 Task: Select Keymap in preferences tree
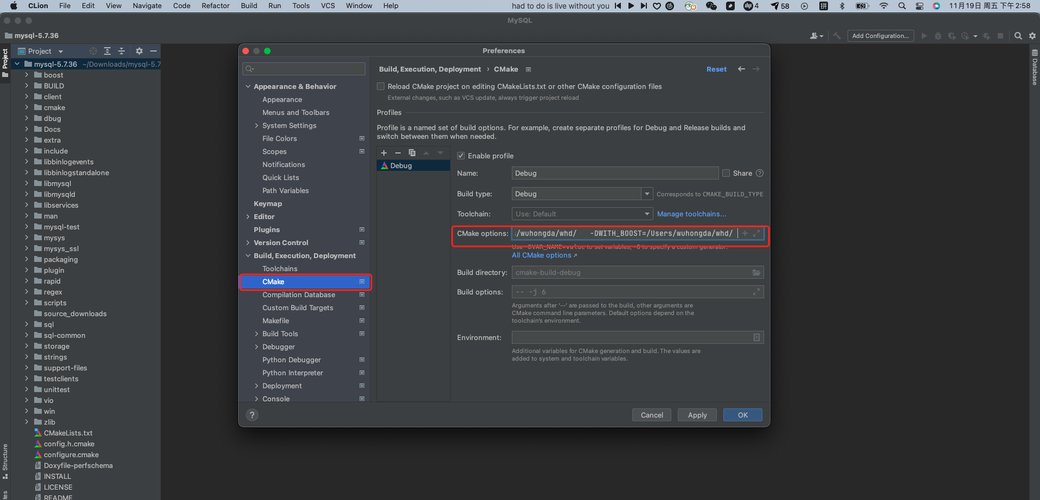[268, 204]
